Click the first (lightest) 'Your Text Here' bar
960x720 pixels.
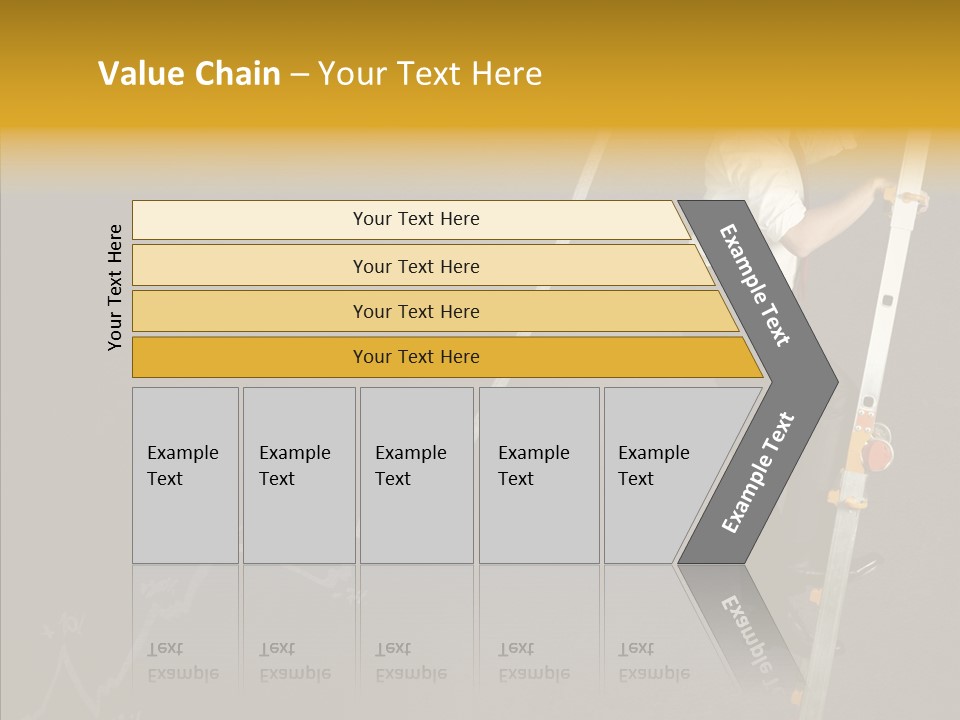(411, 220)
